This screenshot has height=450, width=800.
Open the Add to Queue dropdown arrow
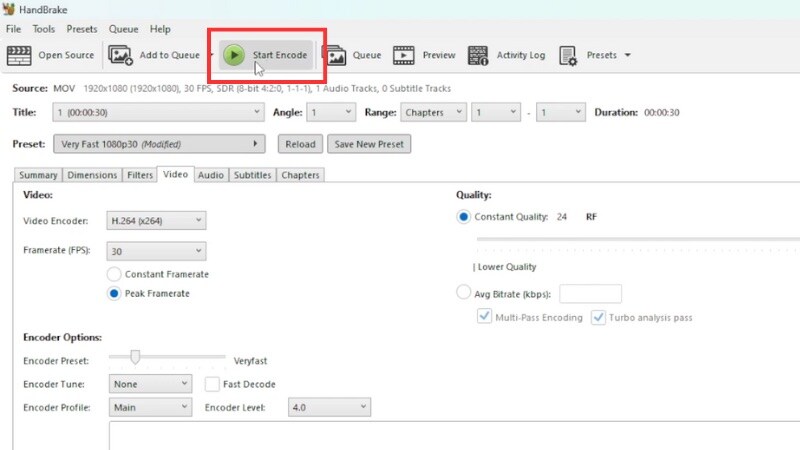pos(211,55)
